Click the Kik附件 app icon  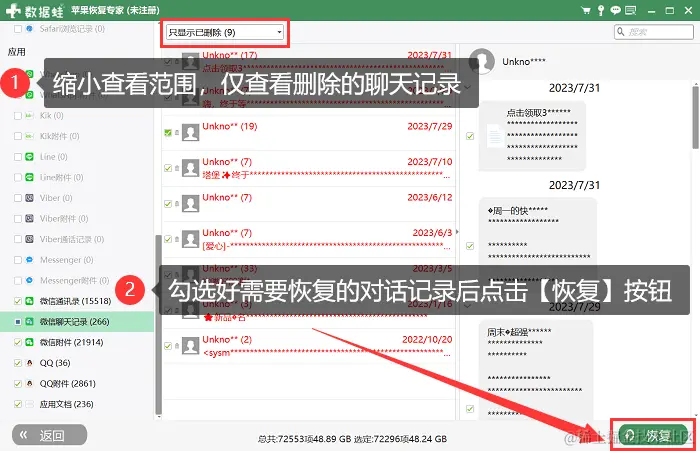click(x=29, y=136)
